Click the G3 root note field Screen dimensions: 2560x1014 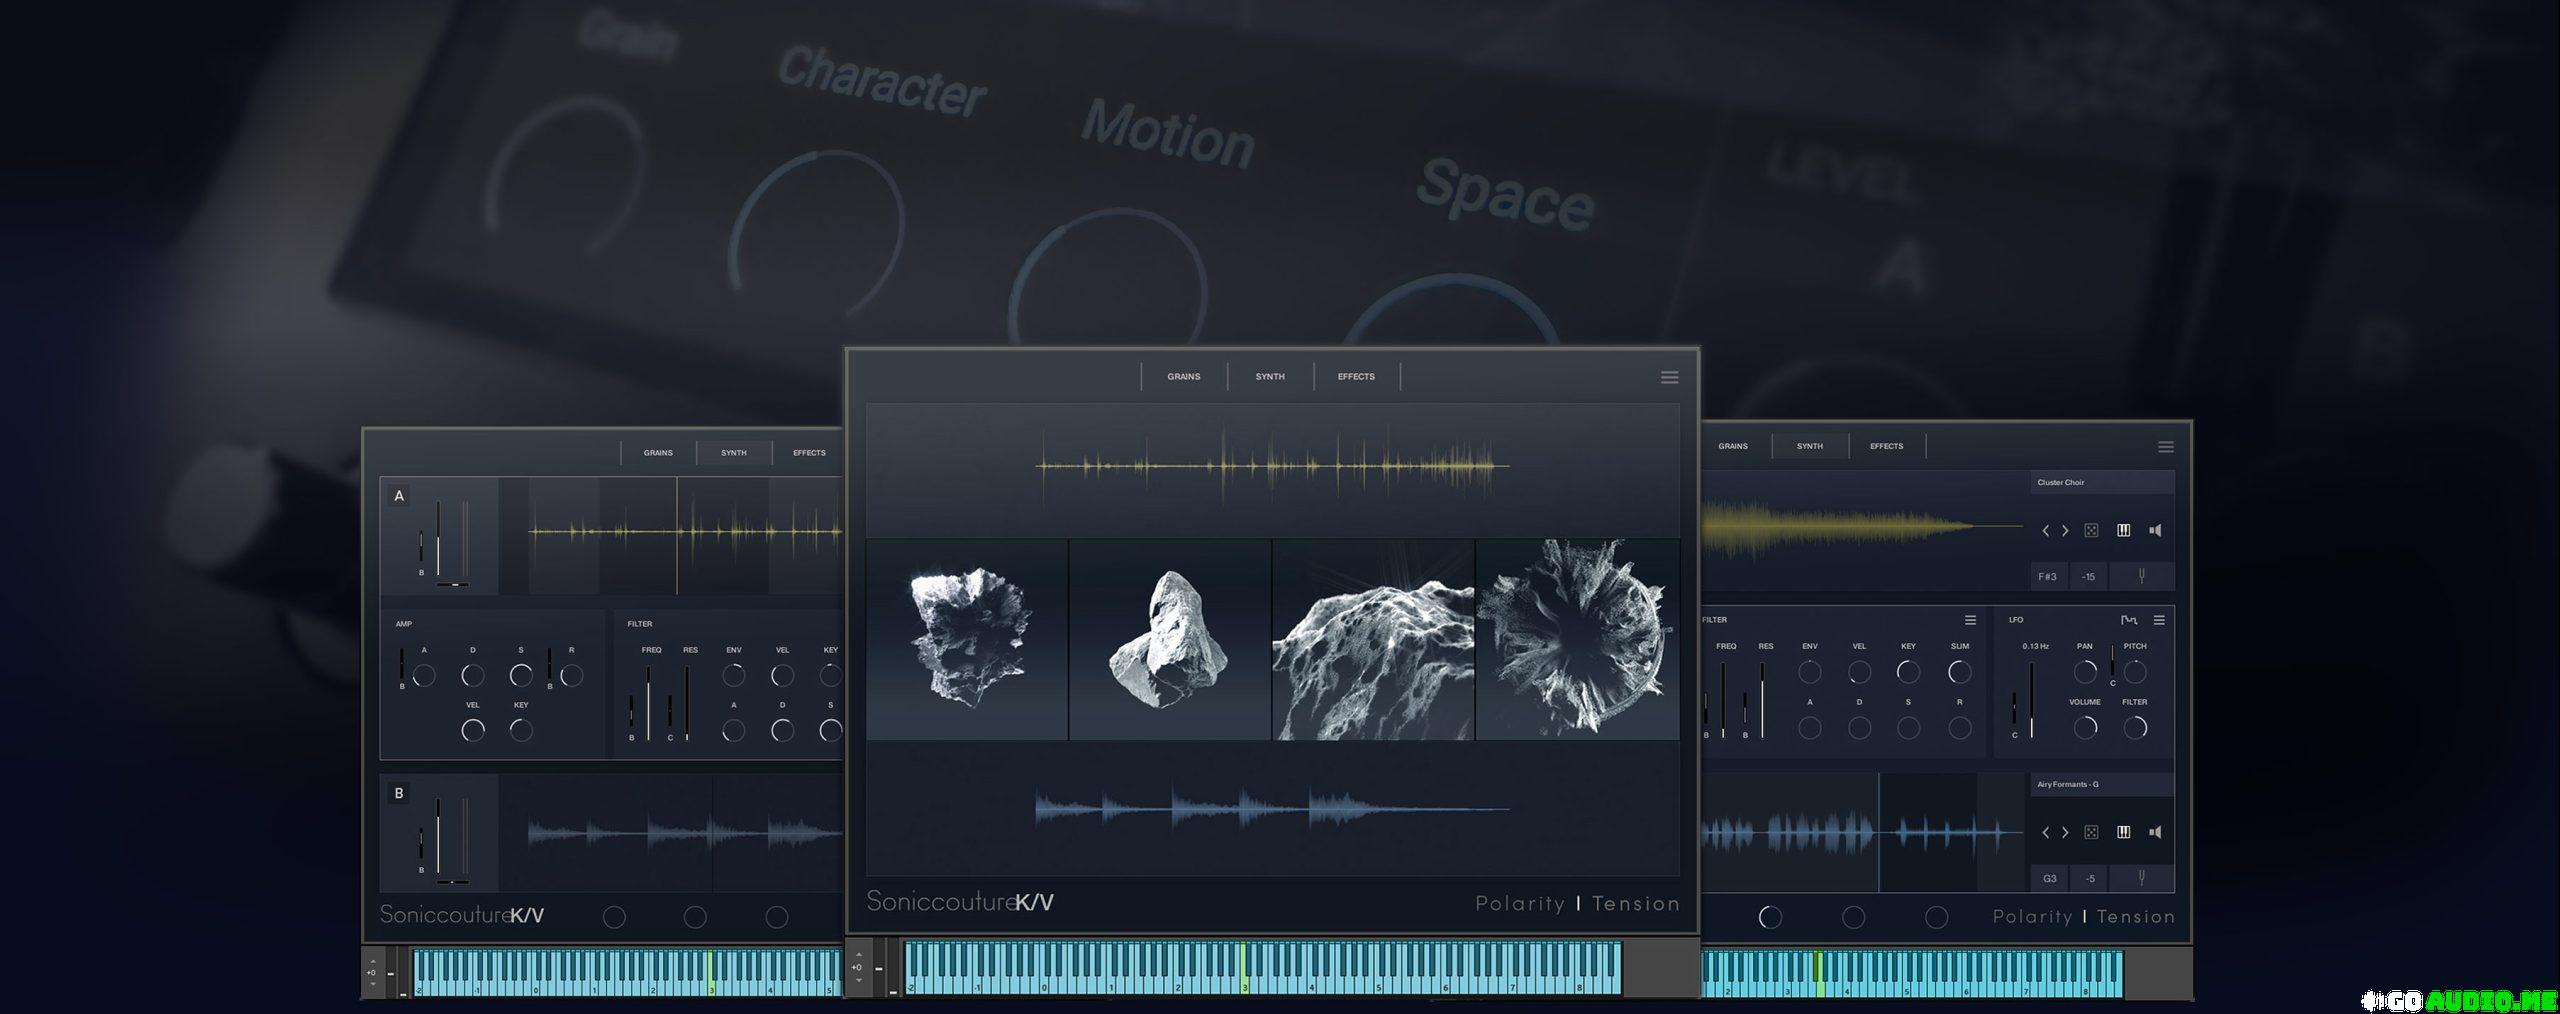pos(2049,879)
